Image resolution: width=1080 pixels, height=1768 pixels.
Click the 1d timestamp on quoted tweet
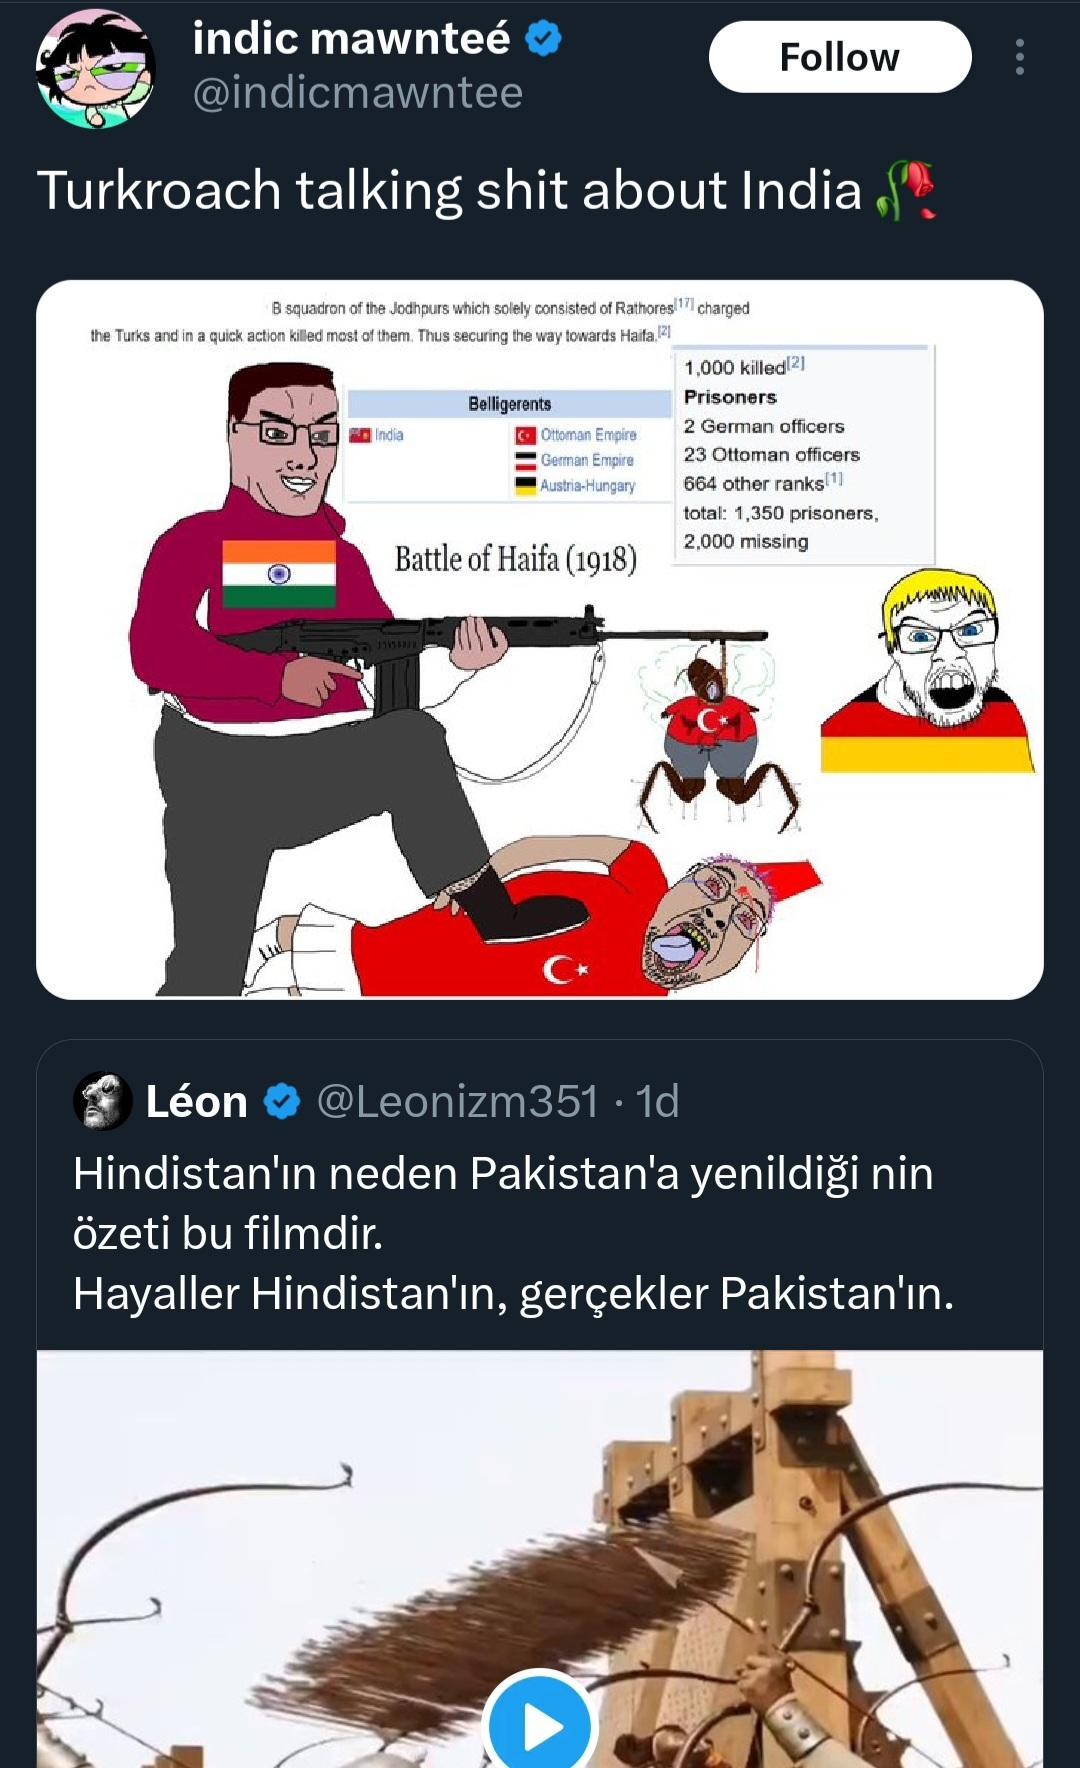(x=657, y=1101)
